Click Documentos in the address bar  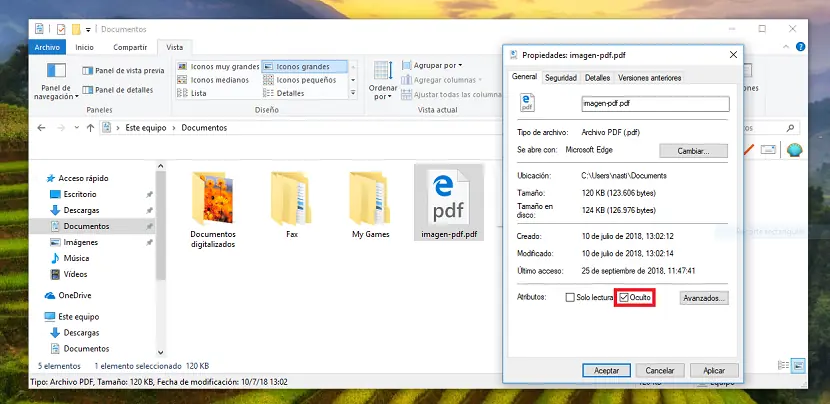(x=204, y=128)
